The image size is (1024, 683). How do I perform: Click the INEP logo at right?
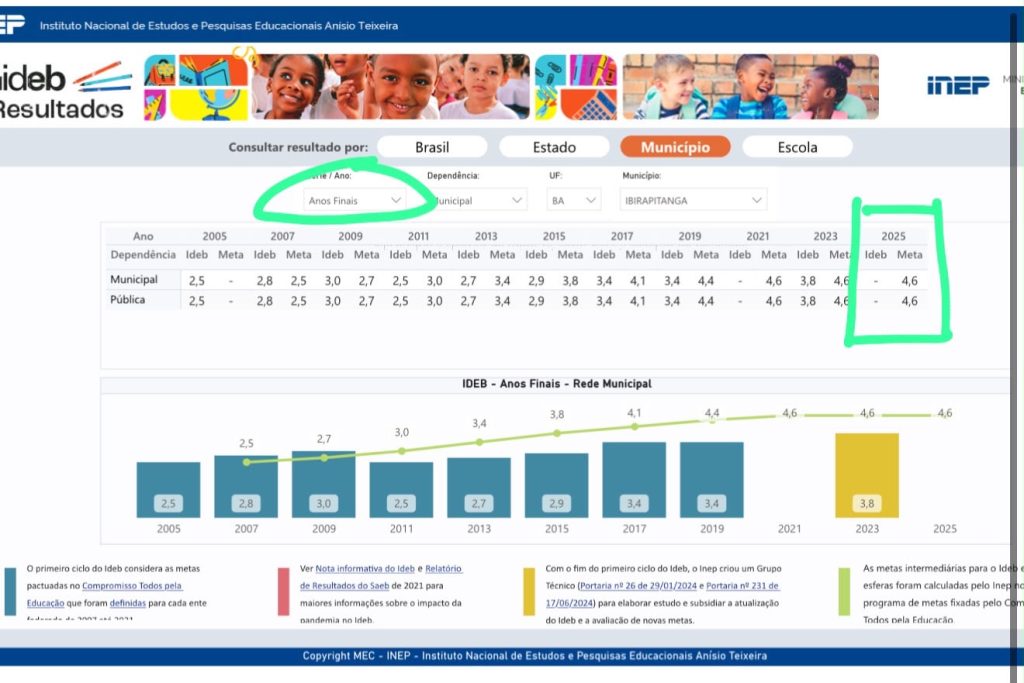click(x=958, y=85)
